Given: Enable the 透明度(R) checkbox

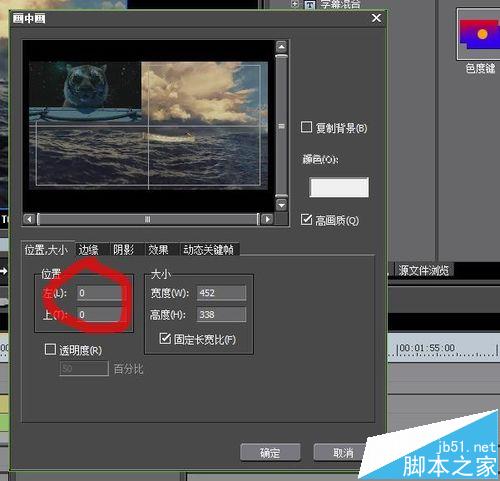Looking at the screenshot, I should tap(50, 349).
